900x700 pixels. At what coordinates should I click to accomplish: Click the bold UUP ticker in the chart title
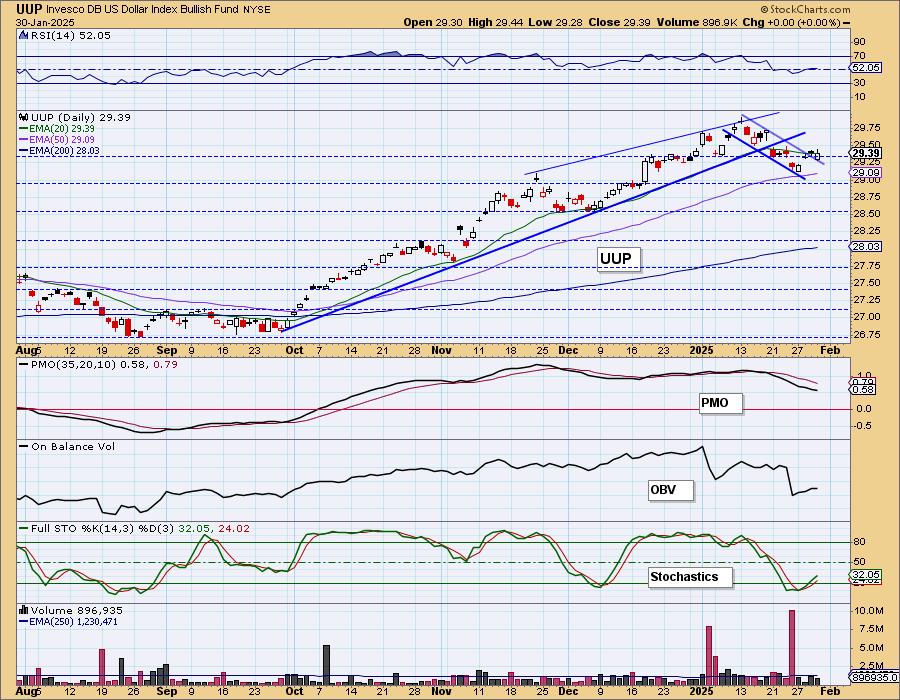point(29,9)
